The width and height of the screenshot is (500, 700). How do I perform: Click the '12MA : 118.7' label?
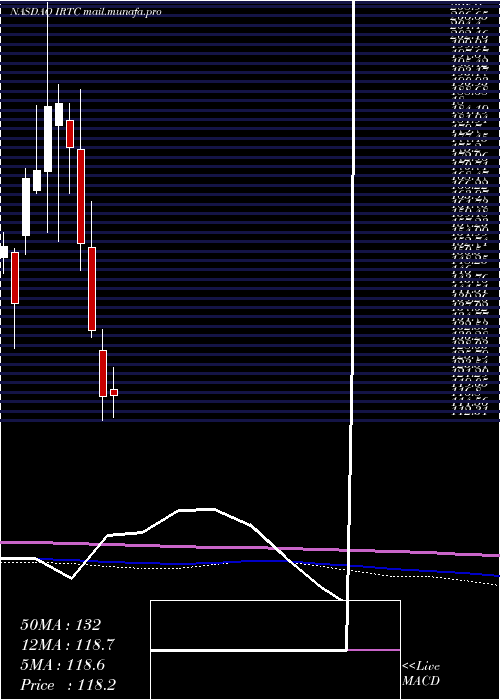pos(67,645)
